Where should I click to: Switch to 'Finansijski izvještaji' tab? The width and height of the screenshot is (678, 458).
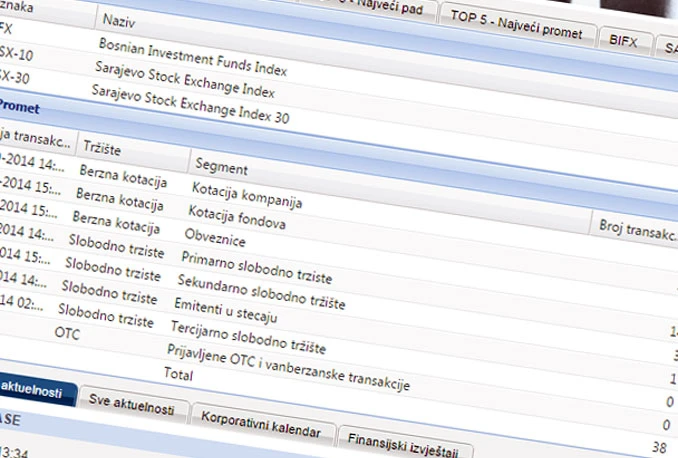click(x=403, y=445)
